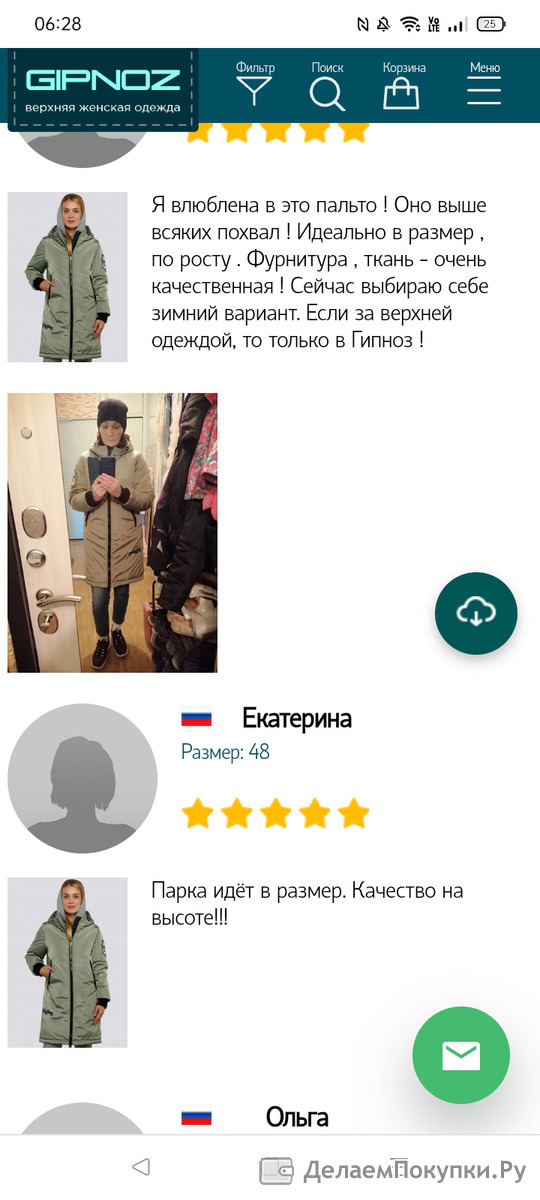Open coat thumbnail beside Екатерина's review
Screen dimensions: 540x1200
68,963
